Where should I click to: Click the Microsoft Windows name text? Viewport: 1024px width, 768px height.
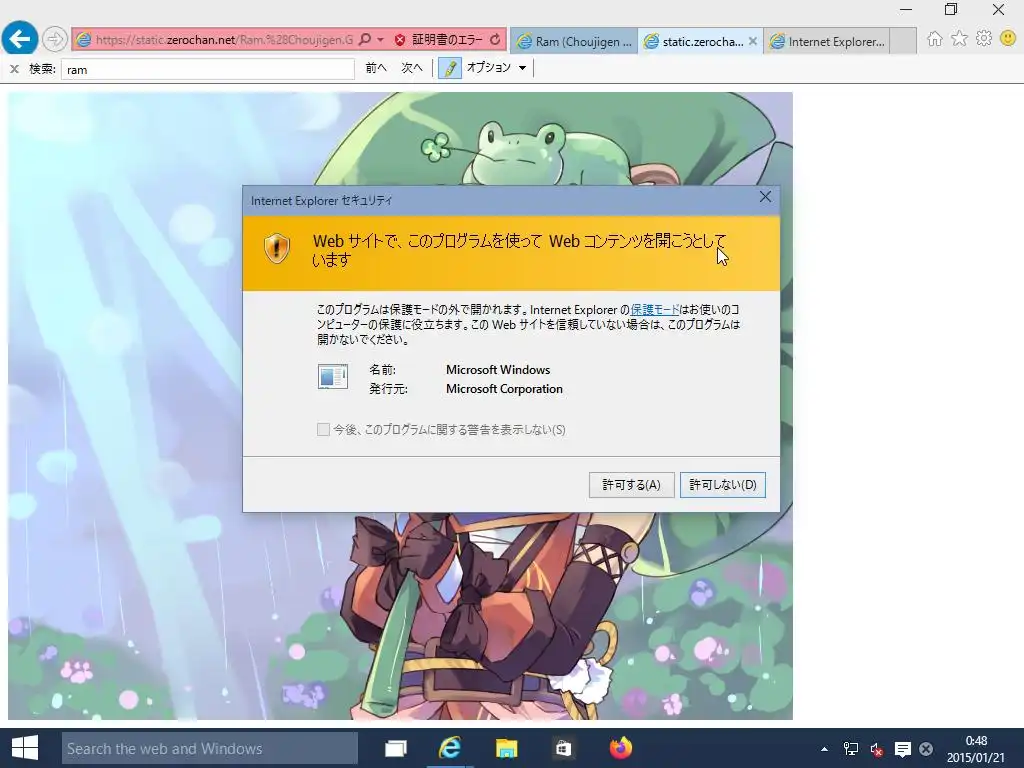point(498,370)
